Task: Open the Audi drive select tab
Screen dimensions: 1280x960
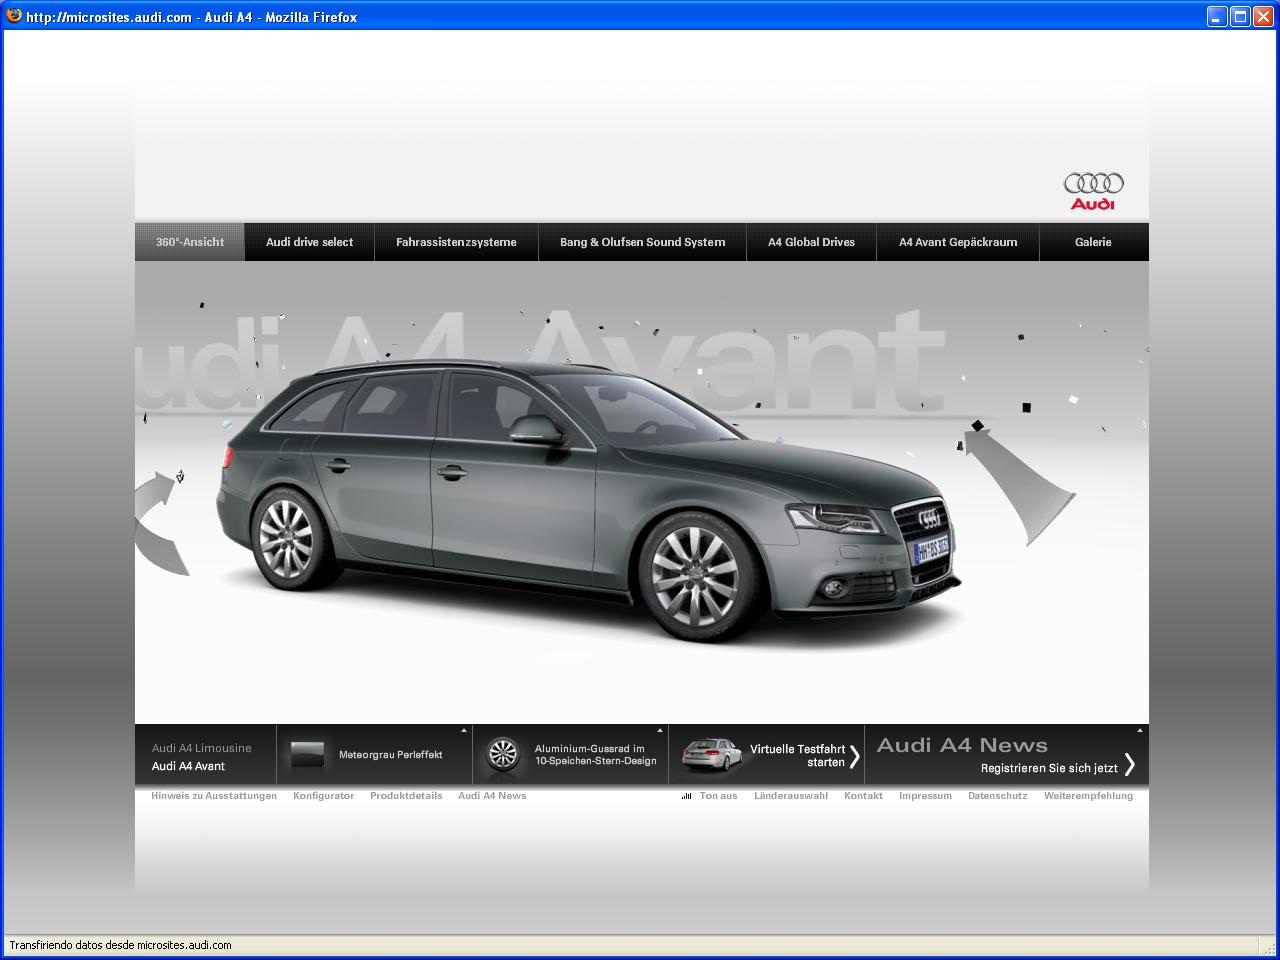Action: click(309, 242)
